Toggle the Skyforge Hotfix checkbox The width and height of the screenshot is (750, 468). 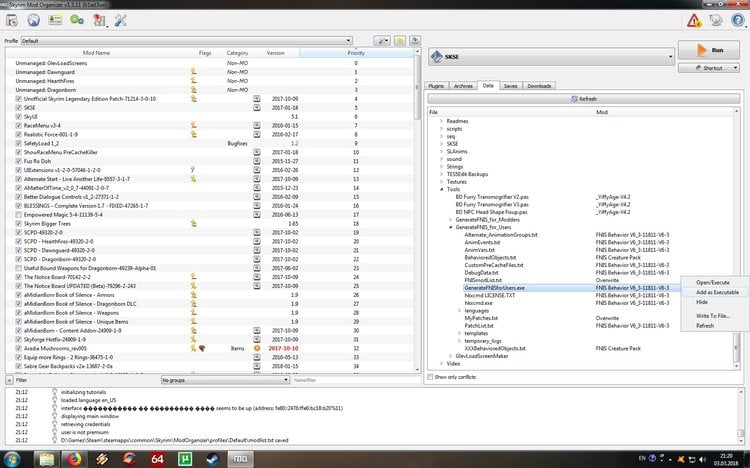18,340
